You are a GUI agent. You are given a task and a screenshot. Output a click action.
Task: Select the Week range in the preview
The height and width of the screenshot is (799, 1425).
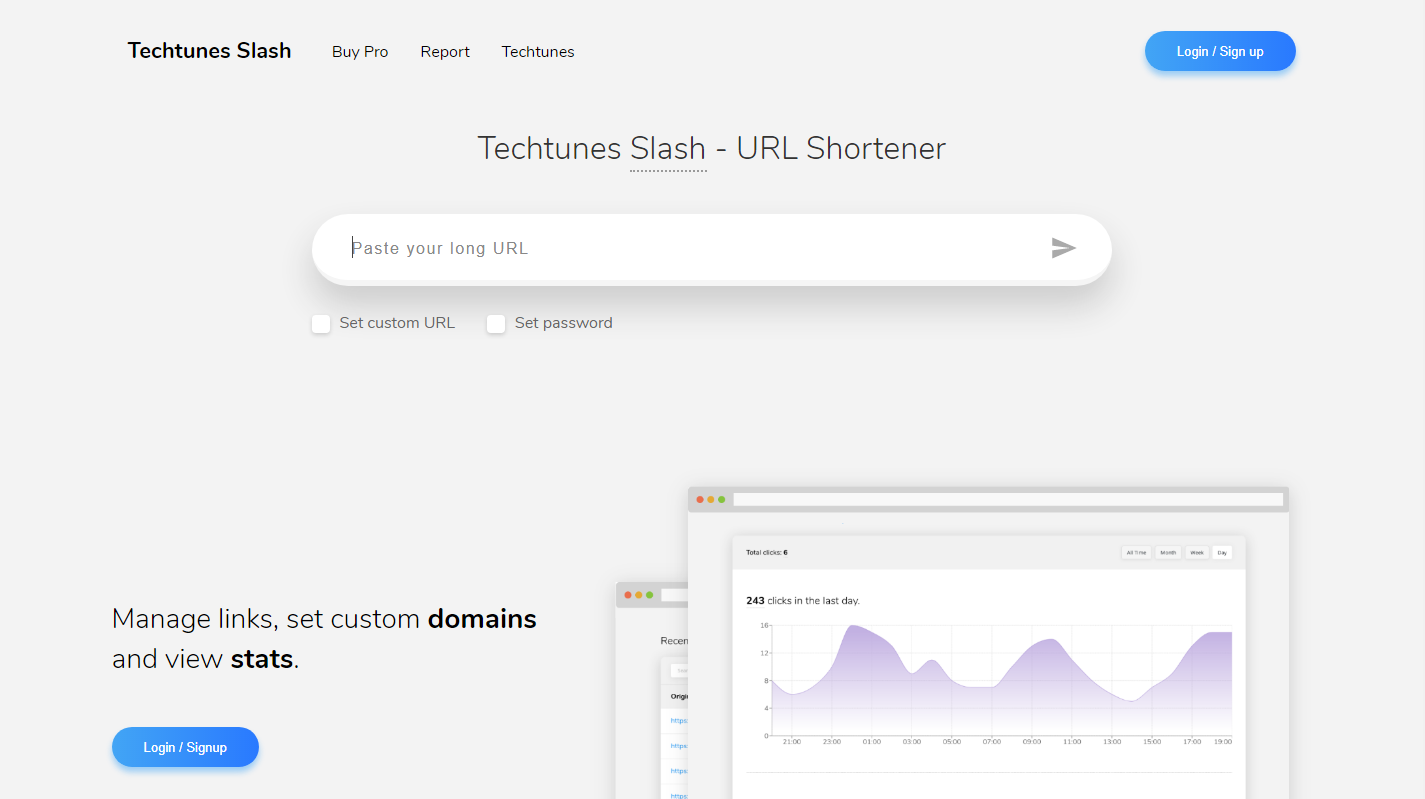[1197, 552]
